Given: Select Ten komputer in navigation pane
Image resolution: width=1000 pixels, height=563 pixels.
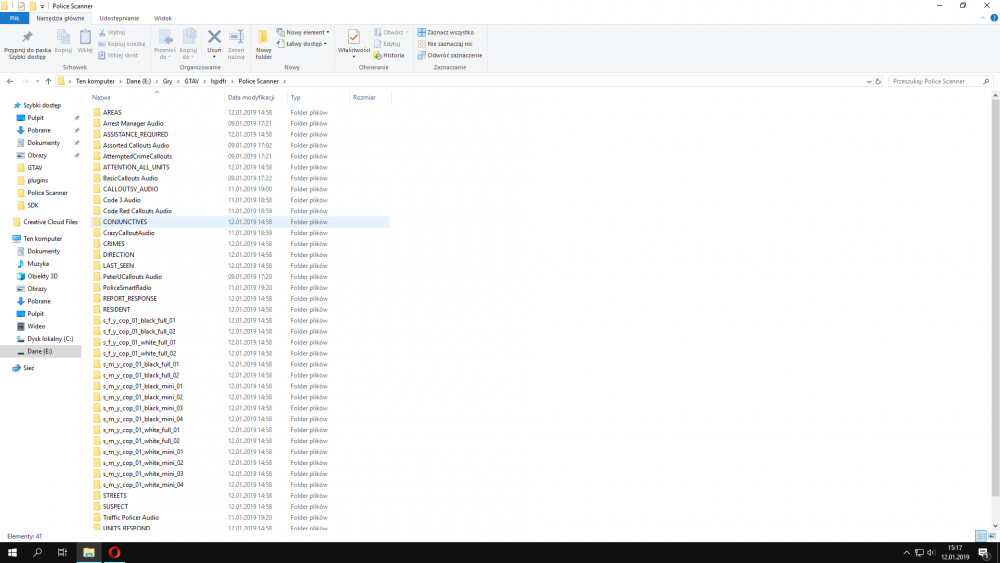Looking at the screenshot, I should [x=43, y=238].
